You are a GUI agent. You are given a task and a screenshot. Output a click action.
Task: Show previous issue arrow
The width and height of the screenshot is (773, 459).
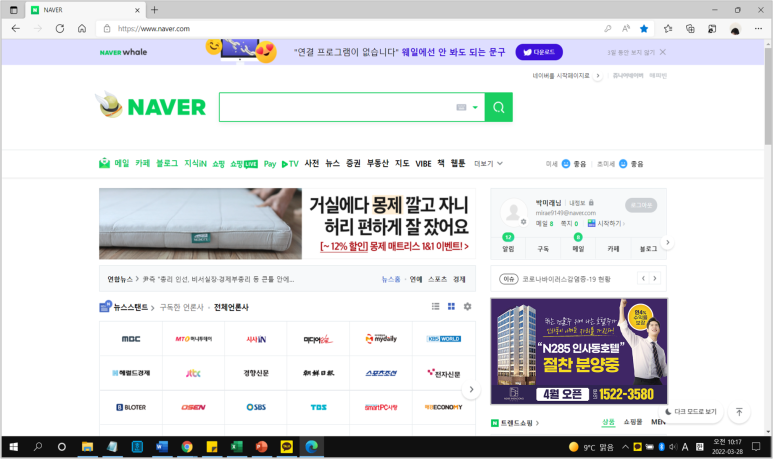[643, 279]
